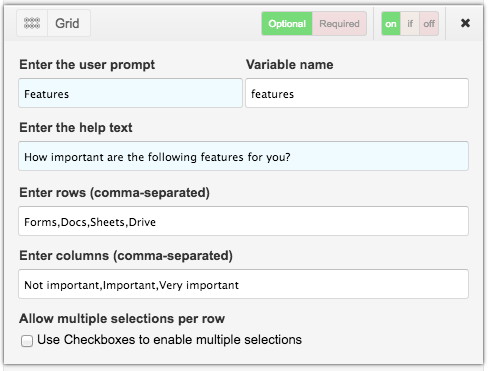Click the rows input with Forms,Docs,Sheets,Drive
The image size is (489, 371).
tap(244, 221)
